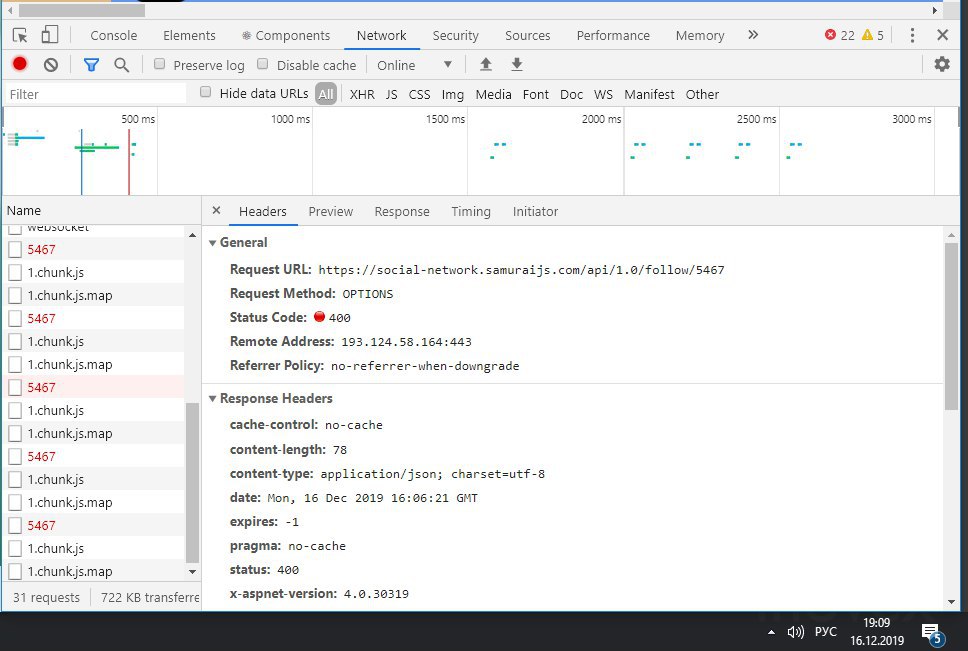
Task: Filter requests by Media
Action: [493, 94]
